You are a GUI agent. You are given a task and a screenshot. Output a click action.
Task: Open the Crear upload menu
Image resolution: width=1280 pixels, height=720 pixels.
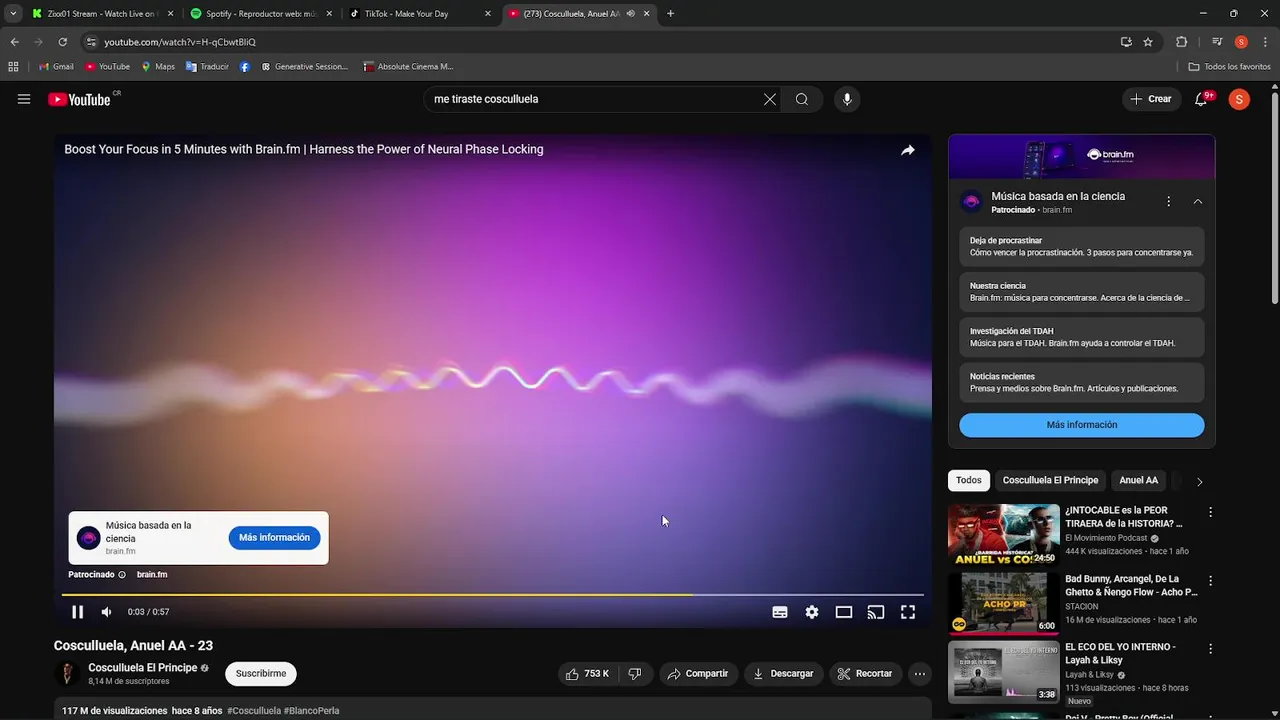1151,99
